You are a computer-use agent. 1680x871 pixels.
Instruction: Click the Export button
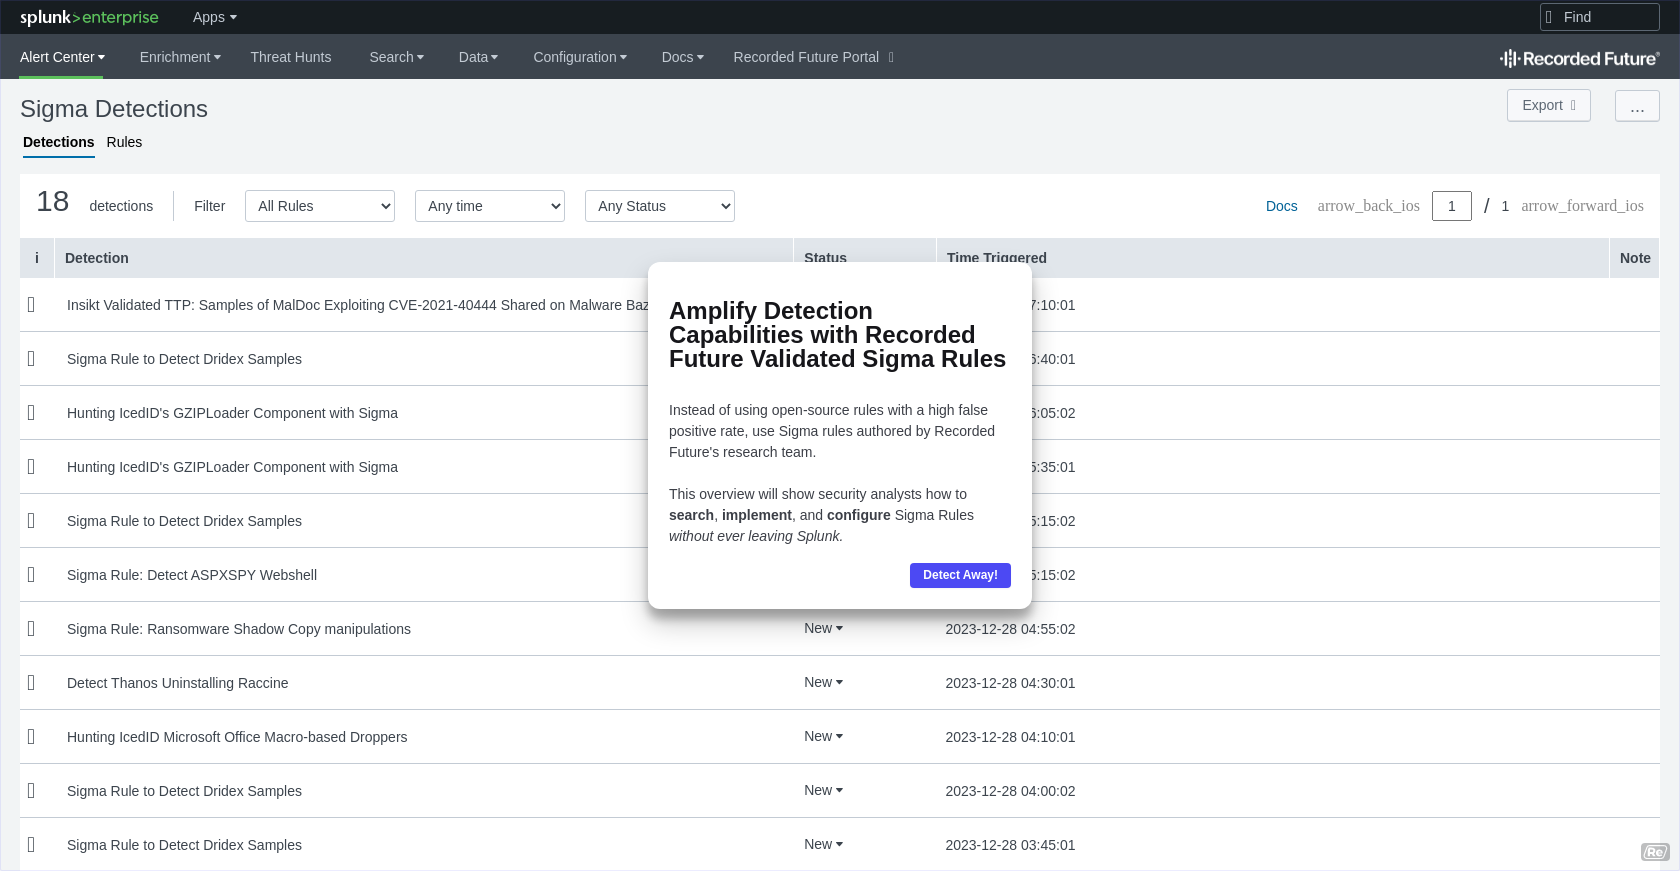(1548, 105)
